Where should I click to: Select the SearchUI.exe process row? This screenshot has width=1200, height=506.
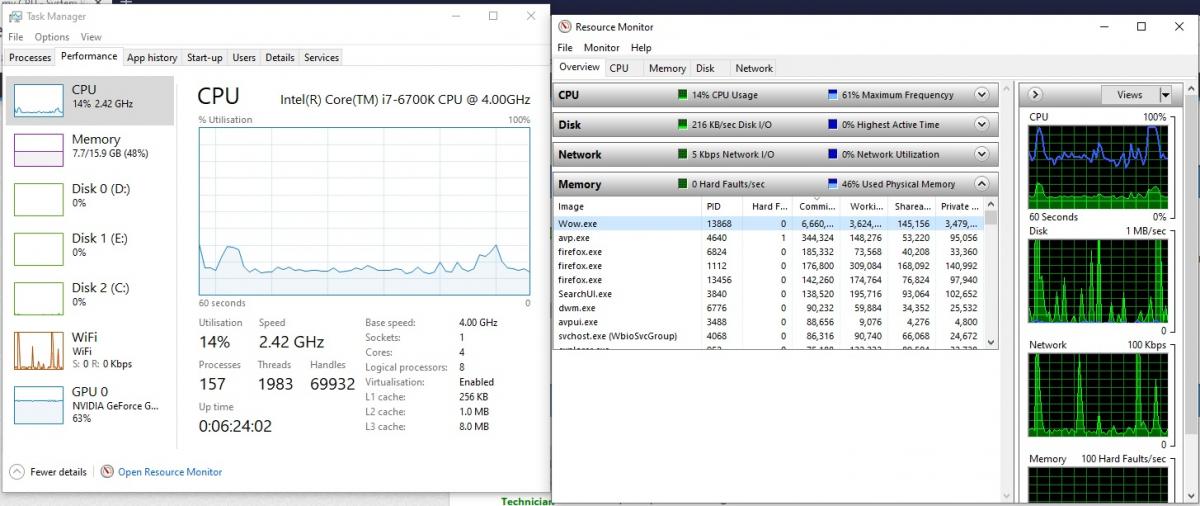769,294
